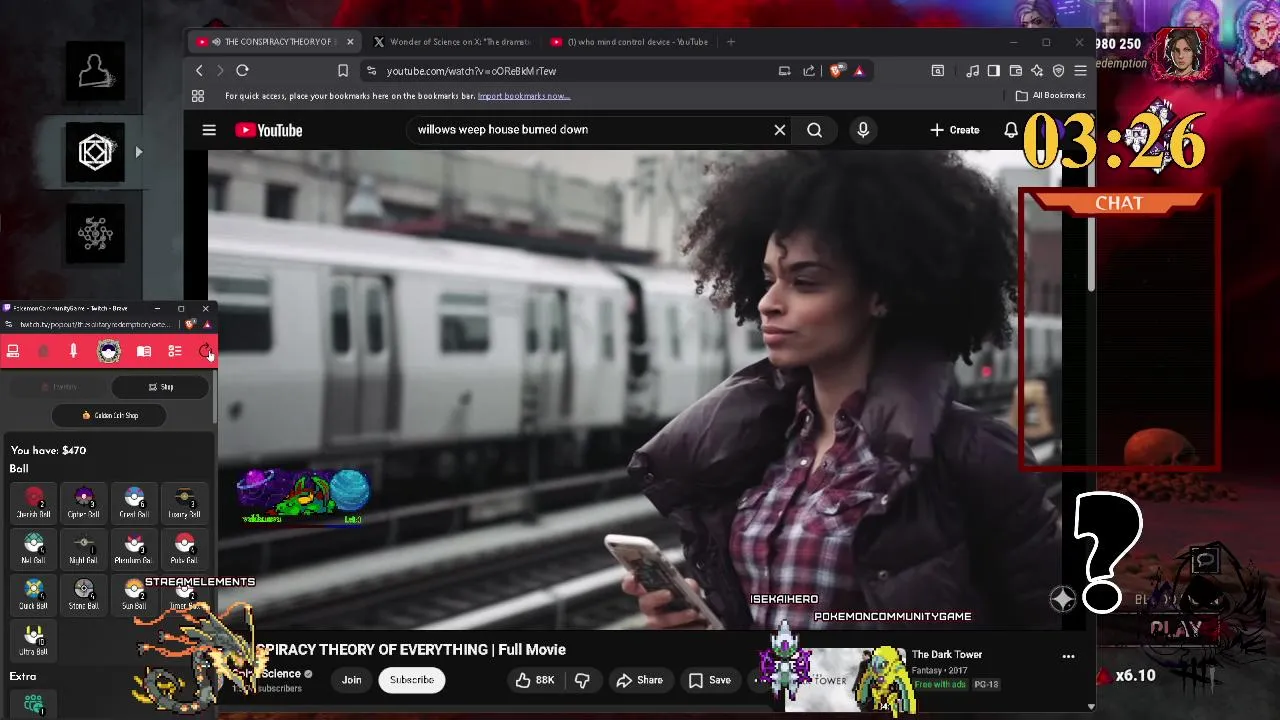Switch to who mind control device YouTube tab
Screen dimensions: 1280x720
tap(628, 42)
